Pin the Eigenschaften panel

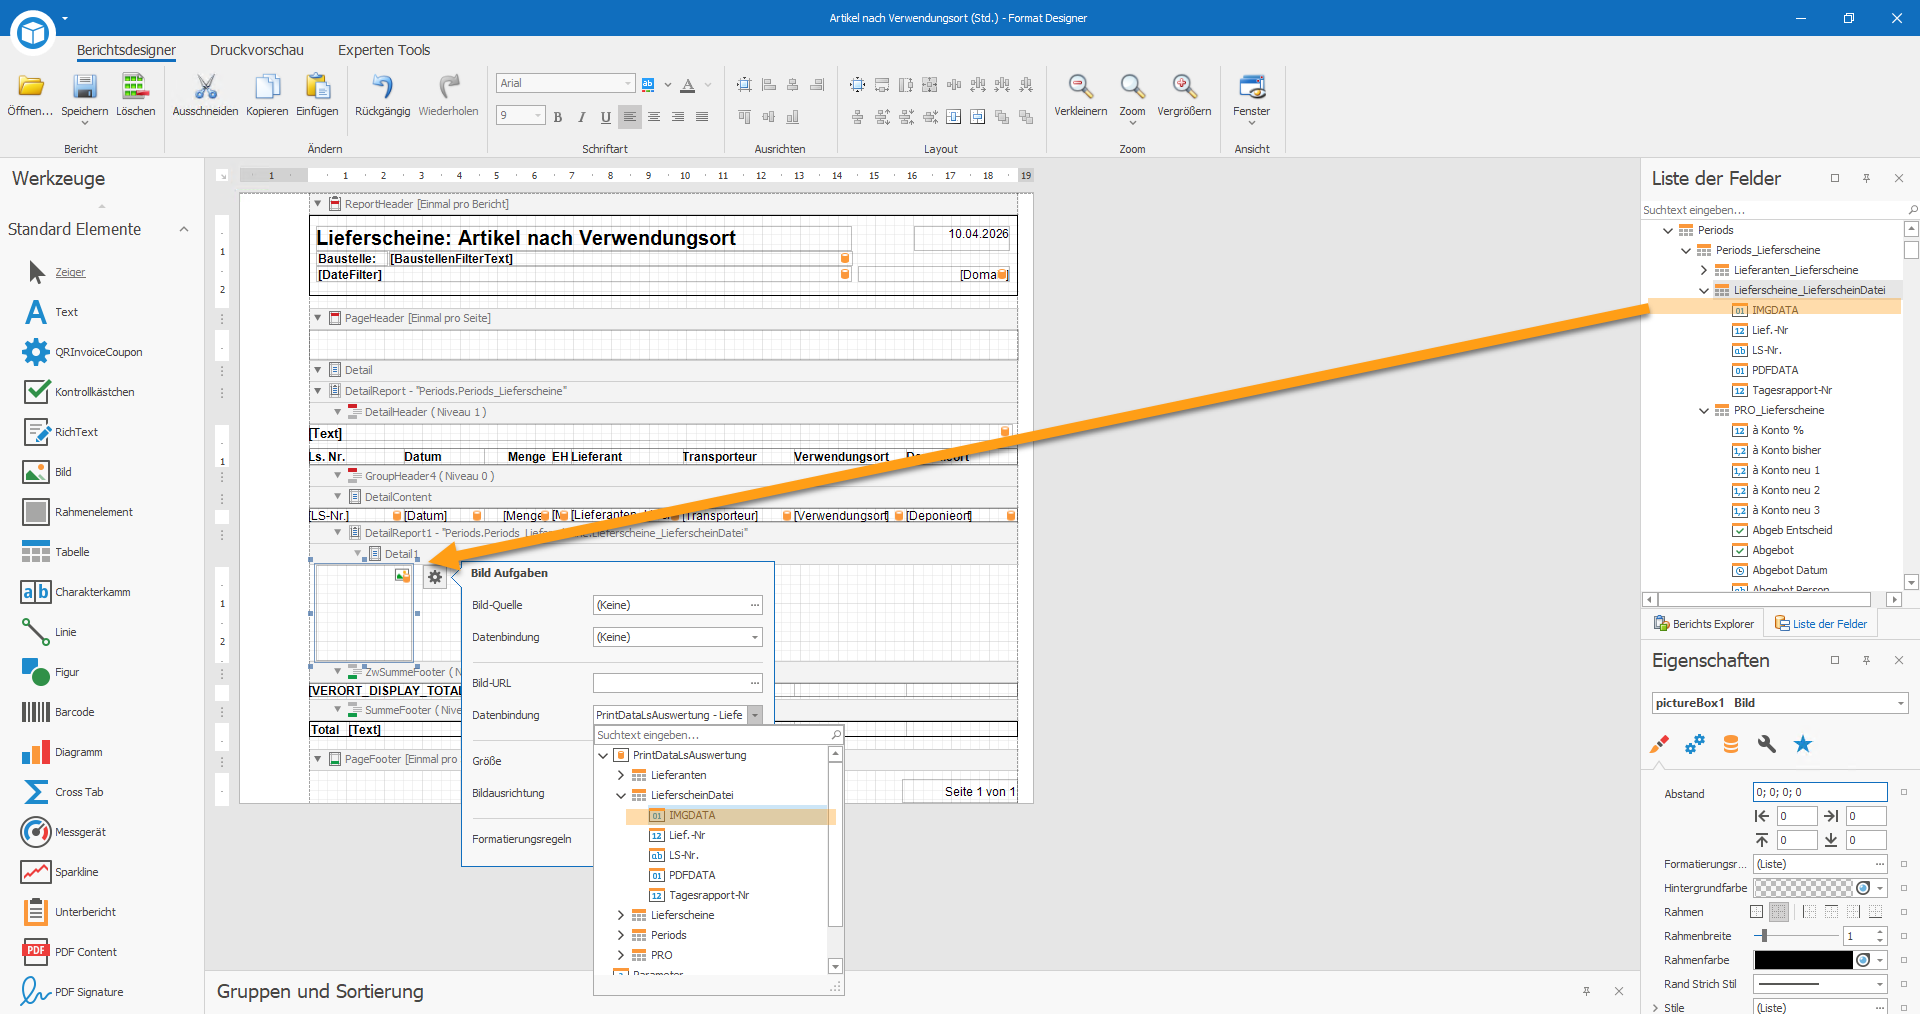(x=1866, y=660)
